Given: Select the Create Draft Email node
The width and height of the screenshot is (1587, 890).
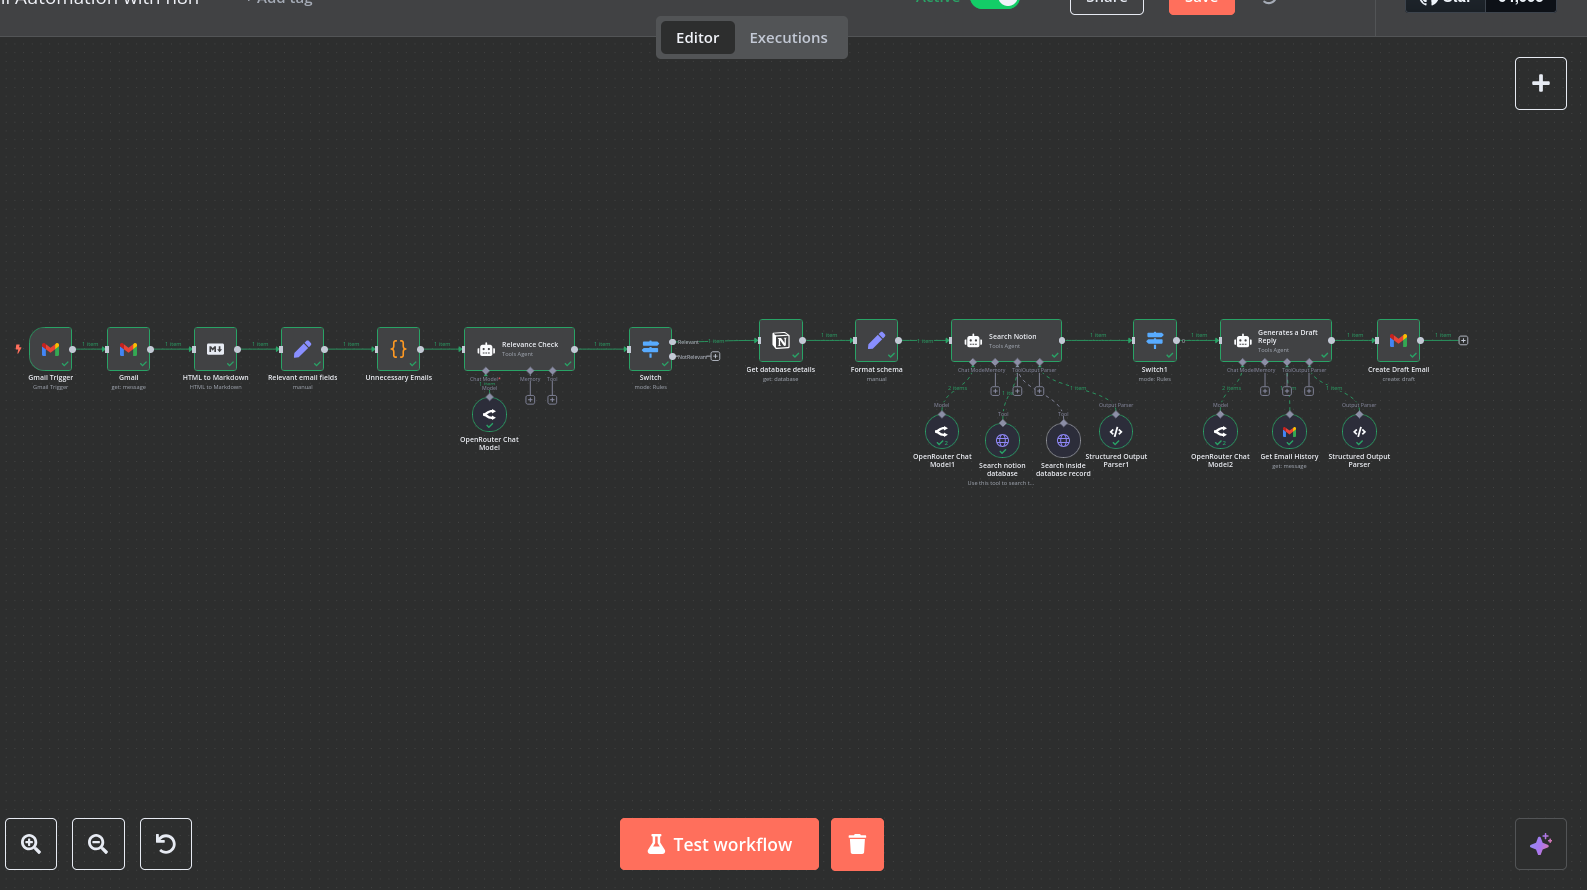Looking at the screenshot, I should click(x=1398, y=341).
